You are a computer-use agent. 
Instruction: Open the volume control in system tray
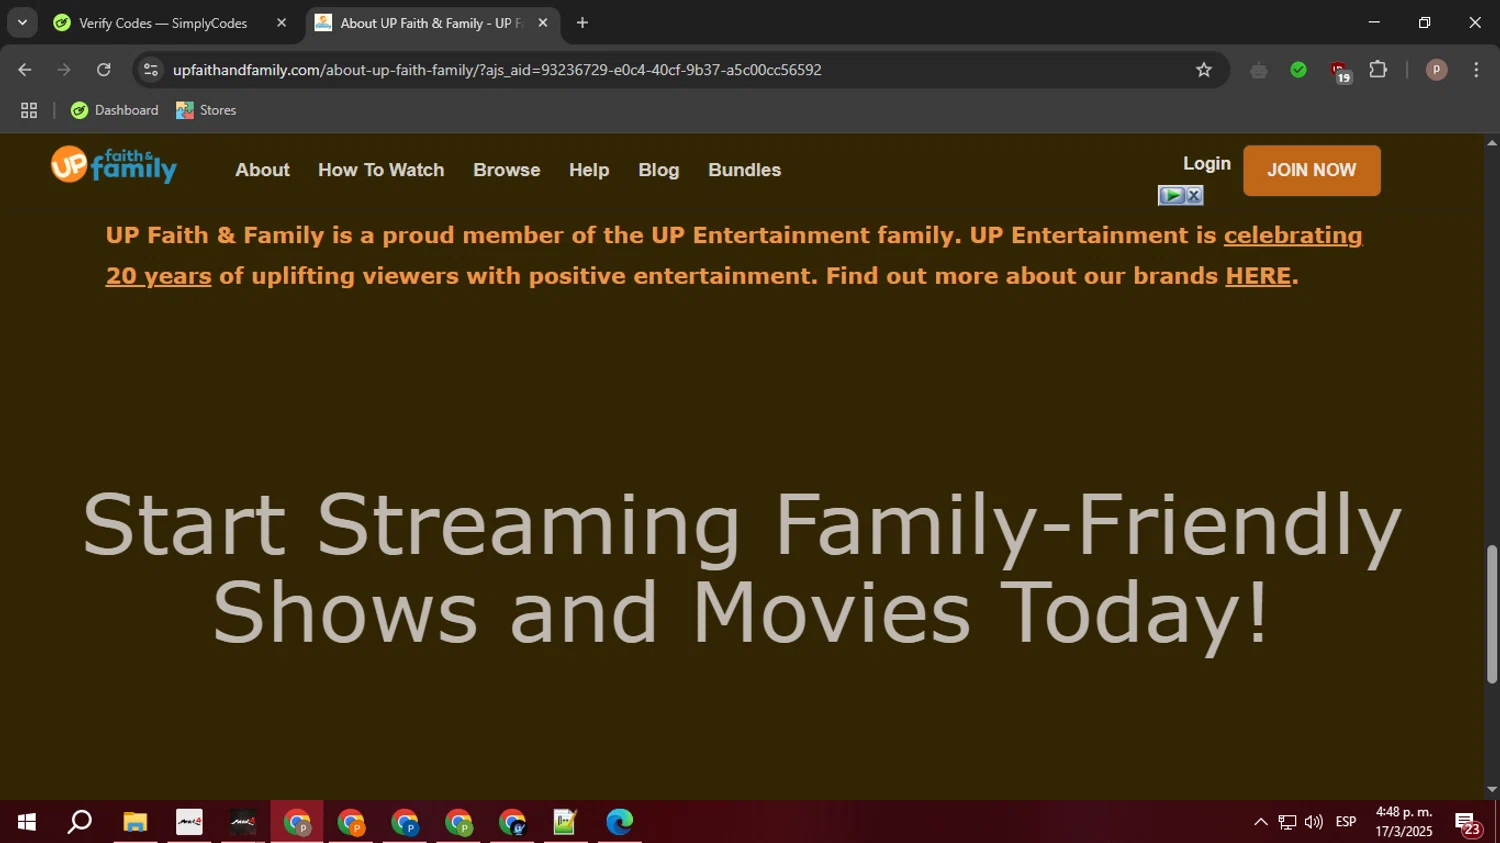[1314, 822]
